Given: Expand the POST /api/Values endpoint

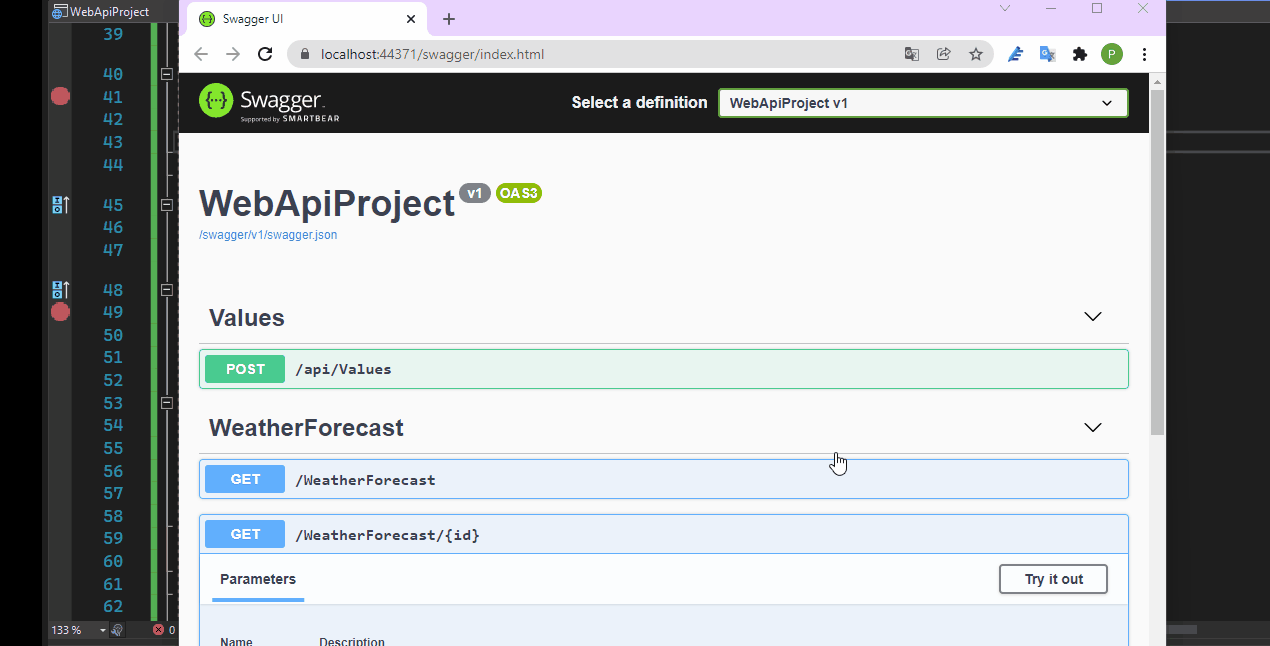Looking at the screenshot, I should (664, 369).
